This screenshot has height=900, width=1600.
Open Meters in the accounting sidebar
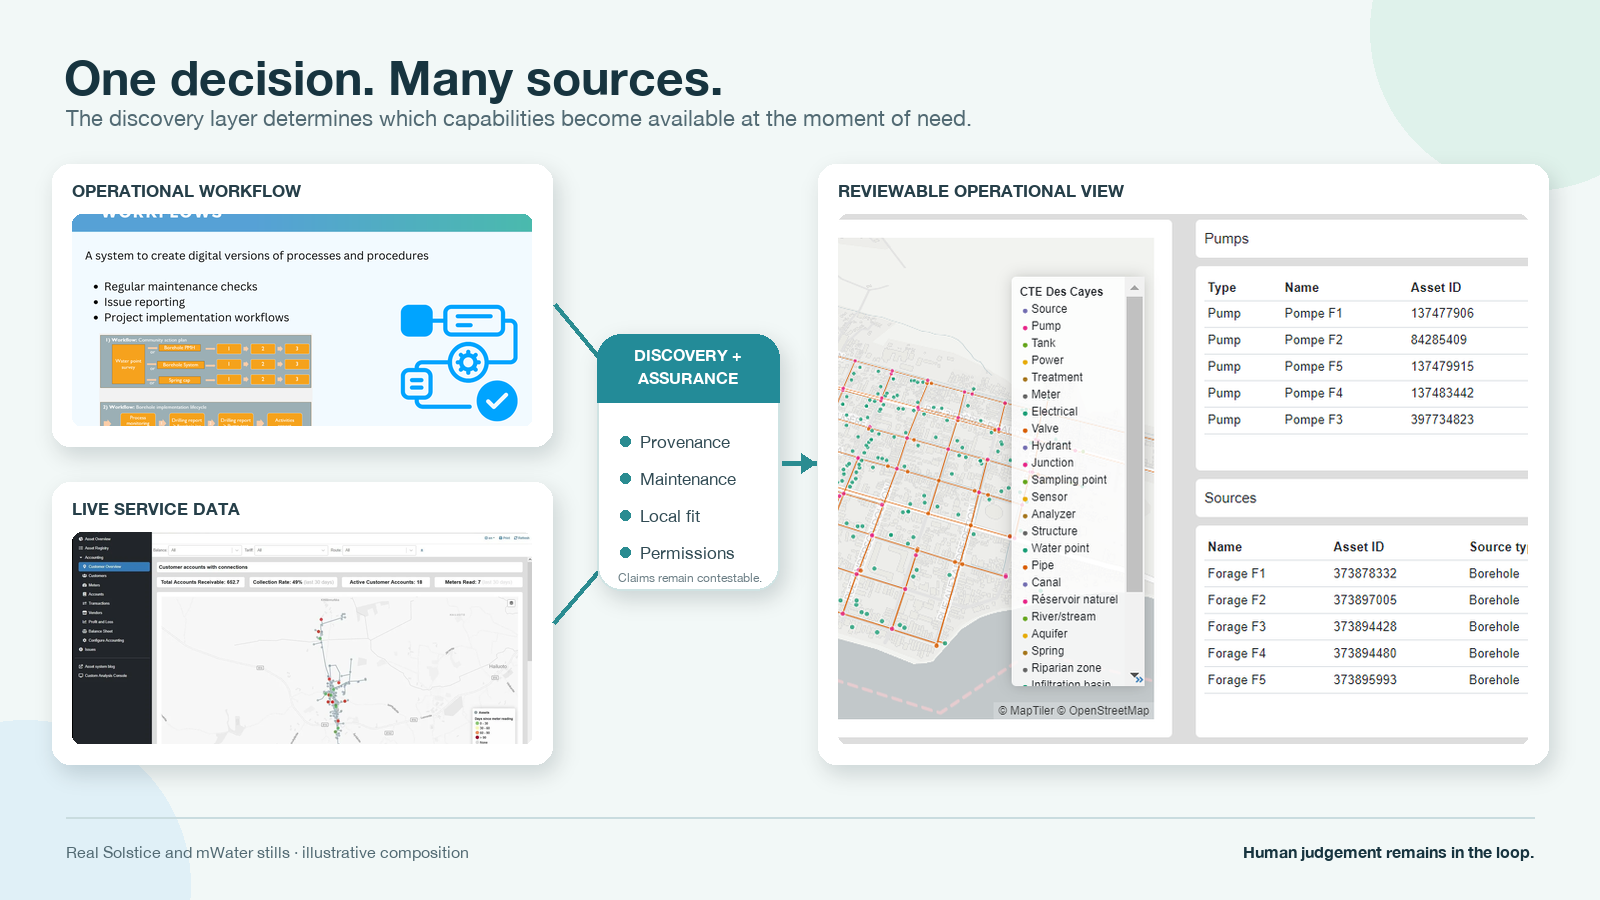point(91,585)
